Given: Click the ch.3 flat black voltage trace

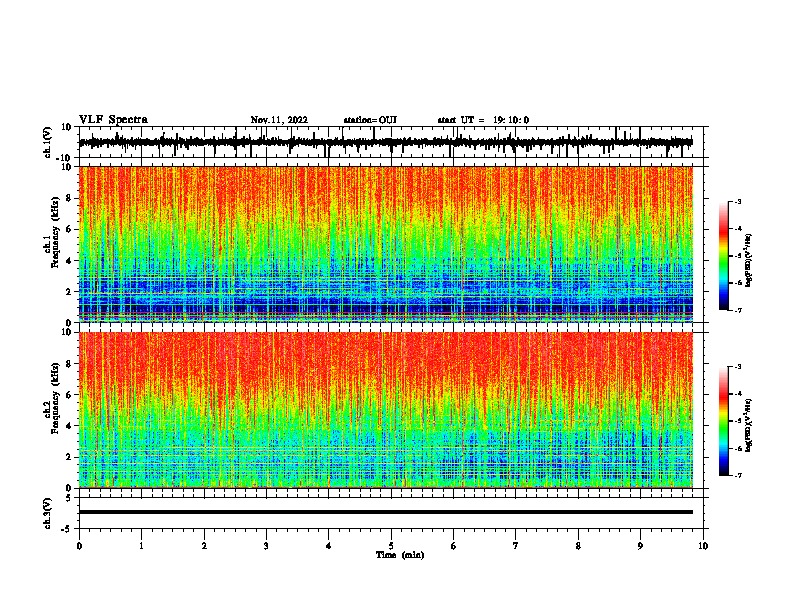Looking at the screenshot, I should [386, 512].
